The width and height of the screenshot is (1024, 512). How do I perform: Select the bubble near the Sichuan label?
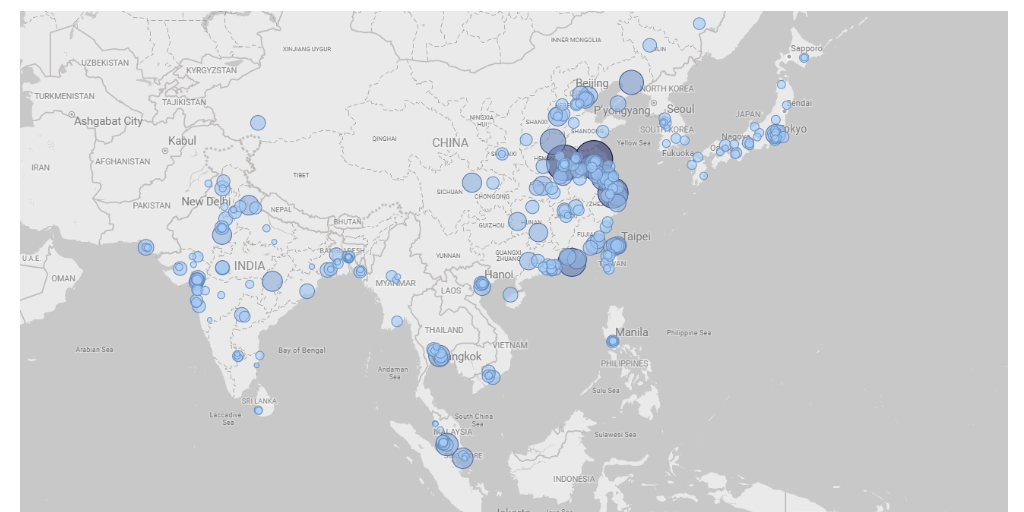pyautogui.click(x=472, y=183)
